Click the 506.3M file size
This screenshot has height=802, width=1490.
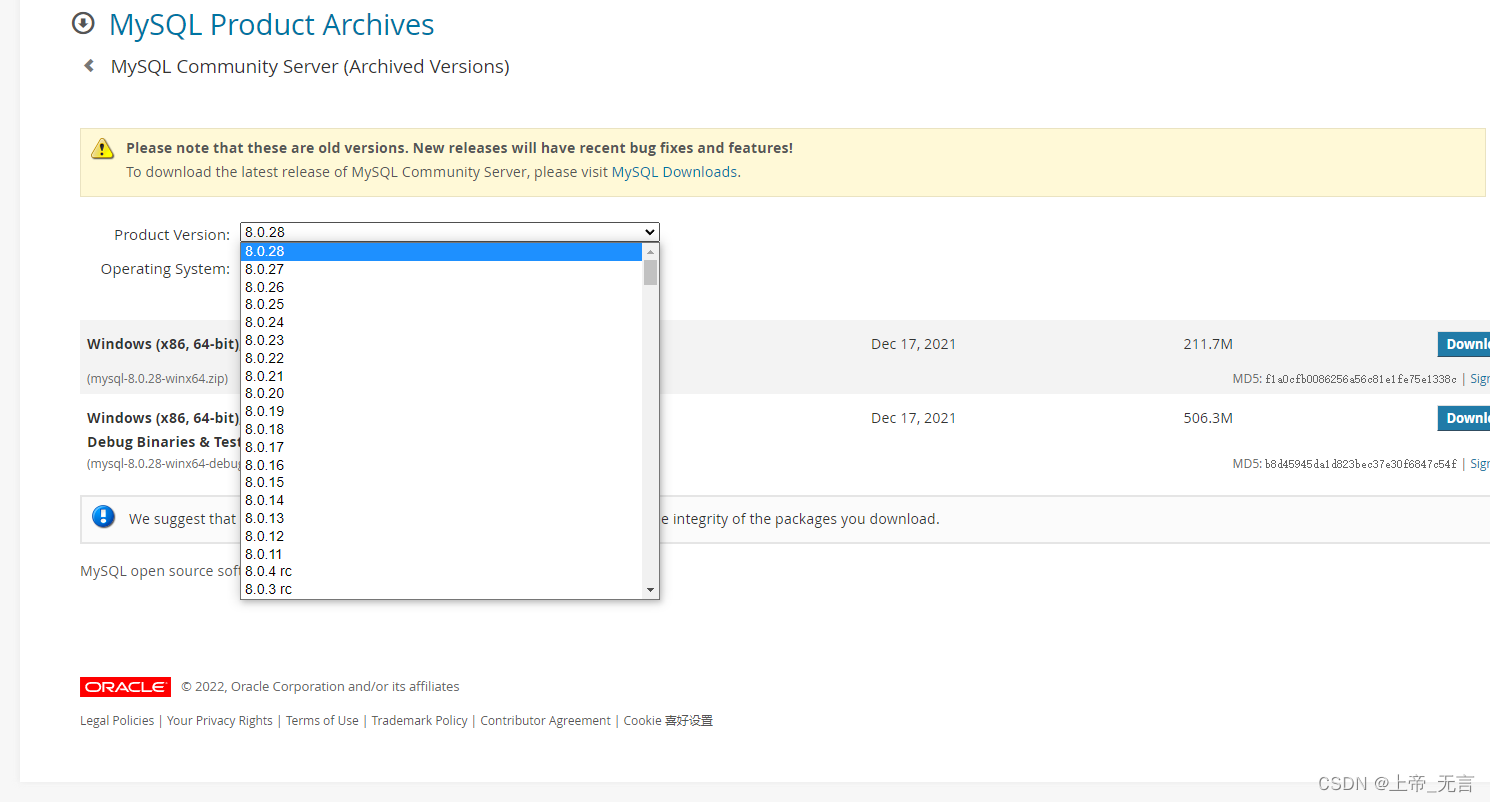pyautogui.click(x=1208, y=418)
